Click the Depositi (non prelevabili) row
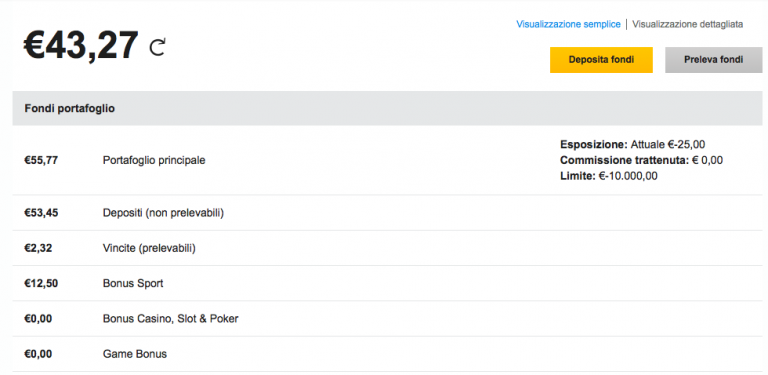 [x=387, y=213]
